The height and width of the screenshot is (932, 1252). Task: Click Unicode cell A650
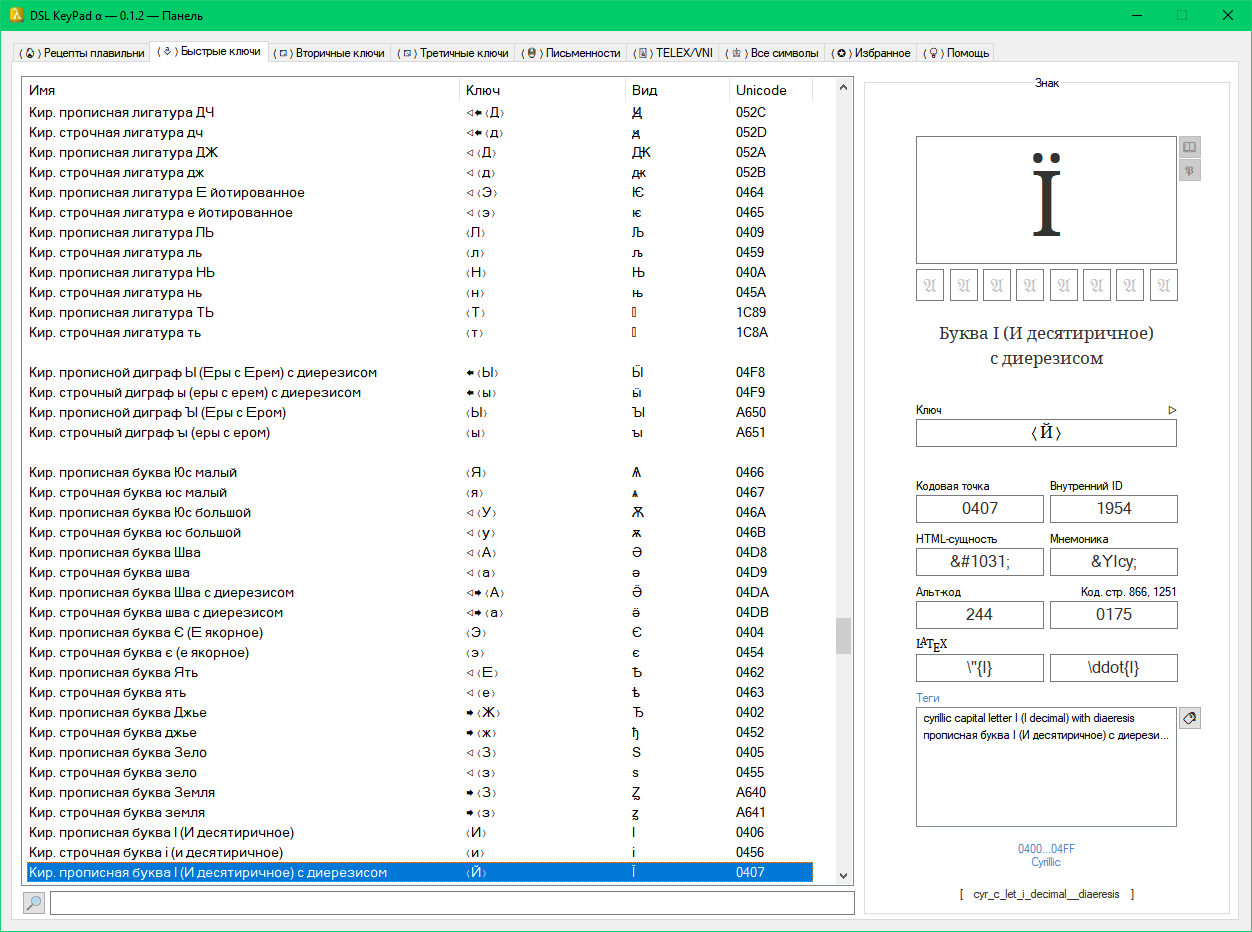coord(750,412)
